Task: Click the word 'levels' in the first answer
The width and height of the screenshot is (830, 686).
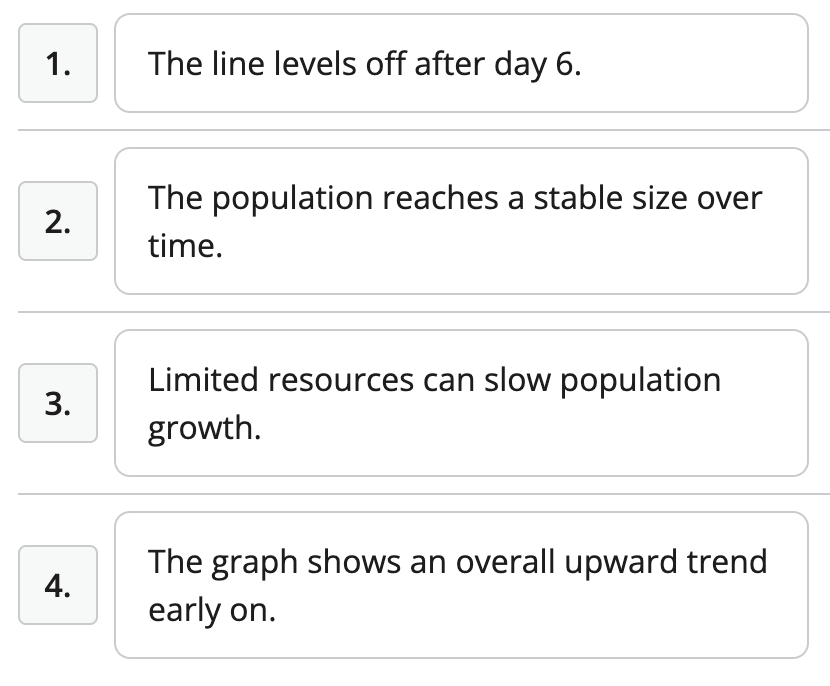Action: 315,64
